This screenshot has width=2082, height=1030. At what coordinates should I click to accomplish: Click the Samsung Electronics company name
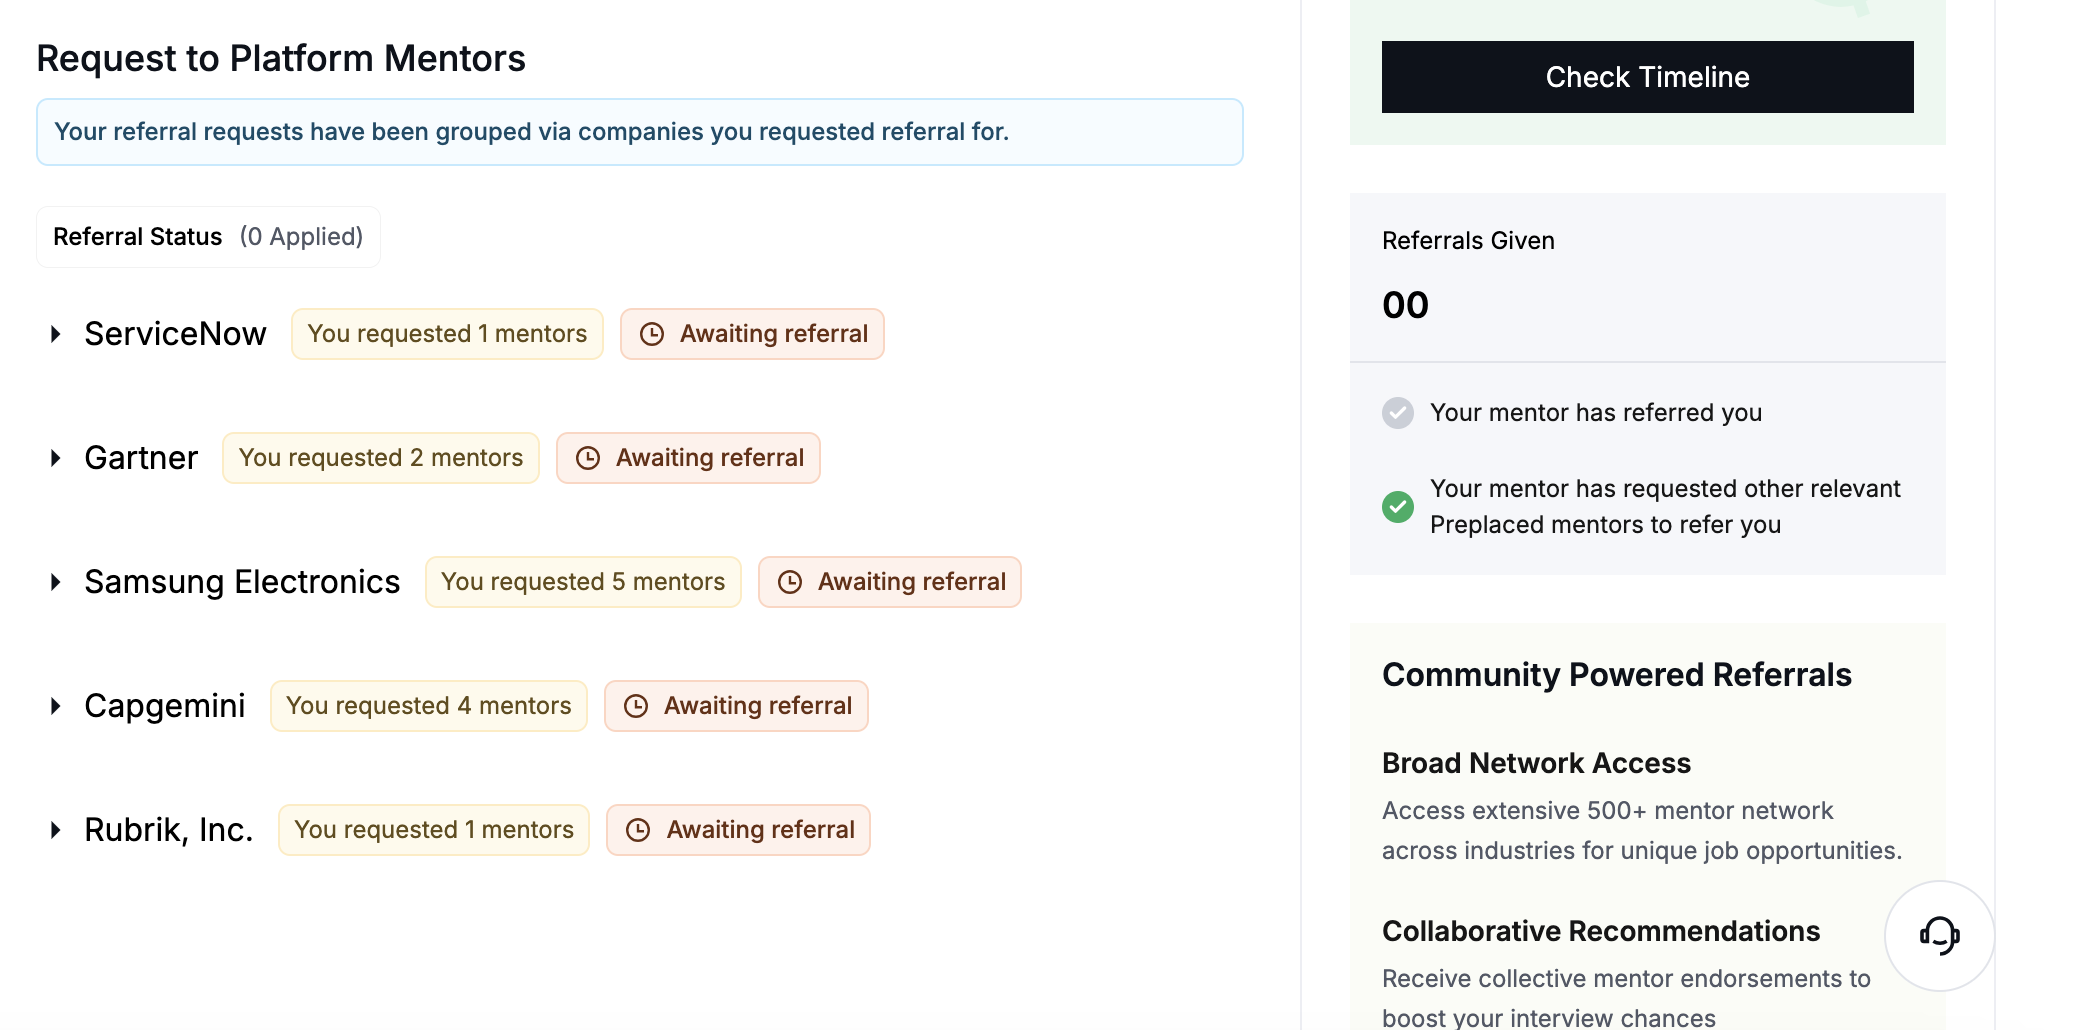coord(242,582)
